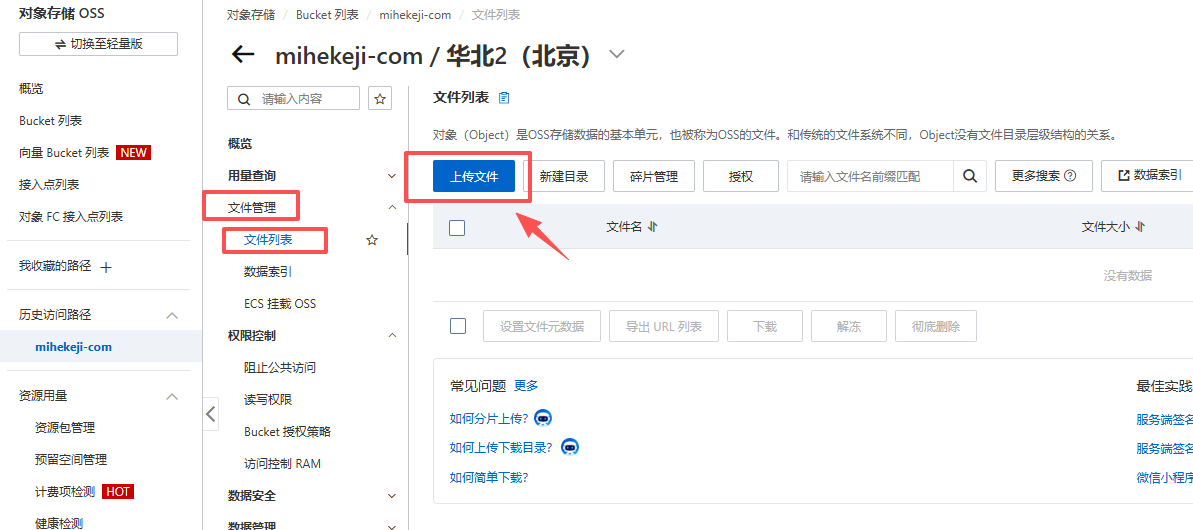Click Bucket 列表 in the breadcrumb
Viewport: 1193px width, 530px height.
[325, 14]
